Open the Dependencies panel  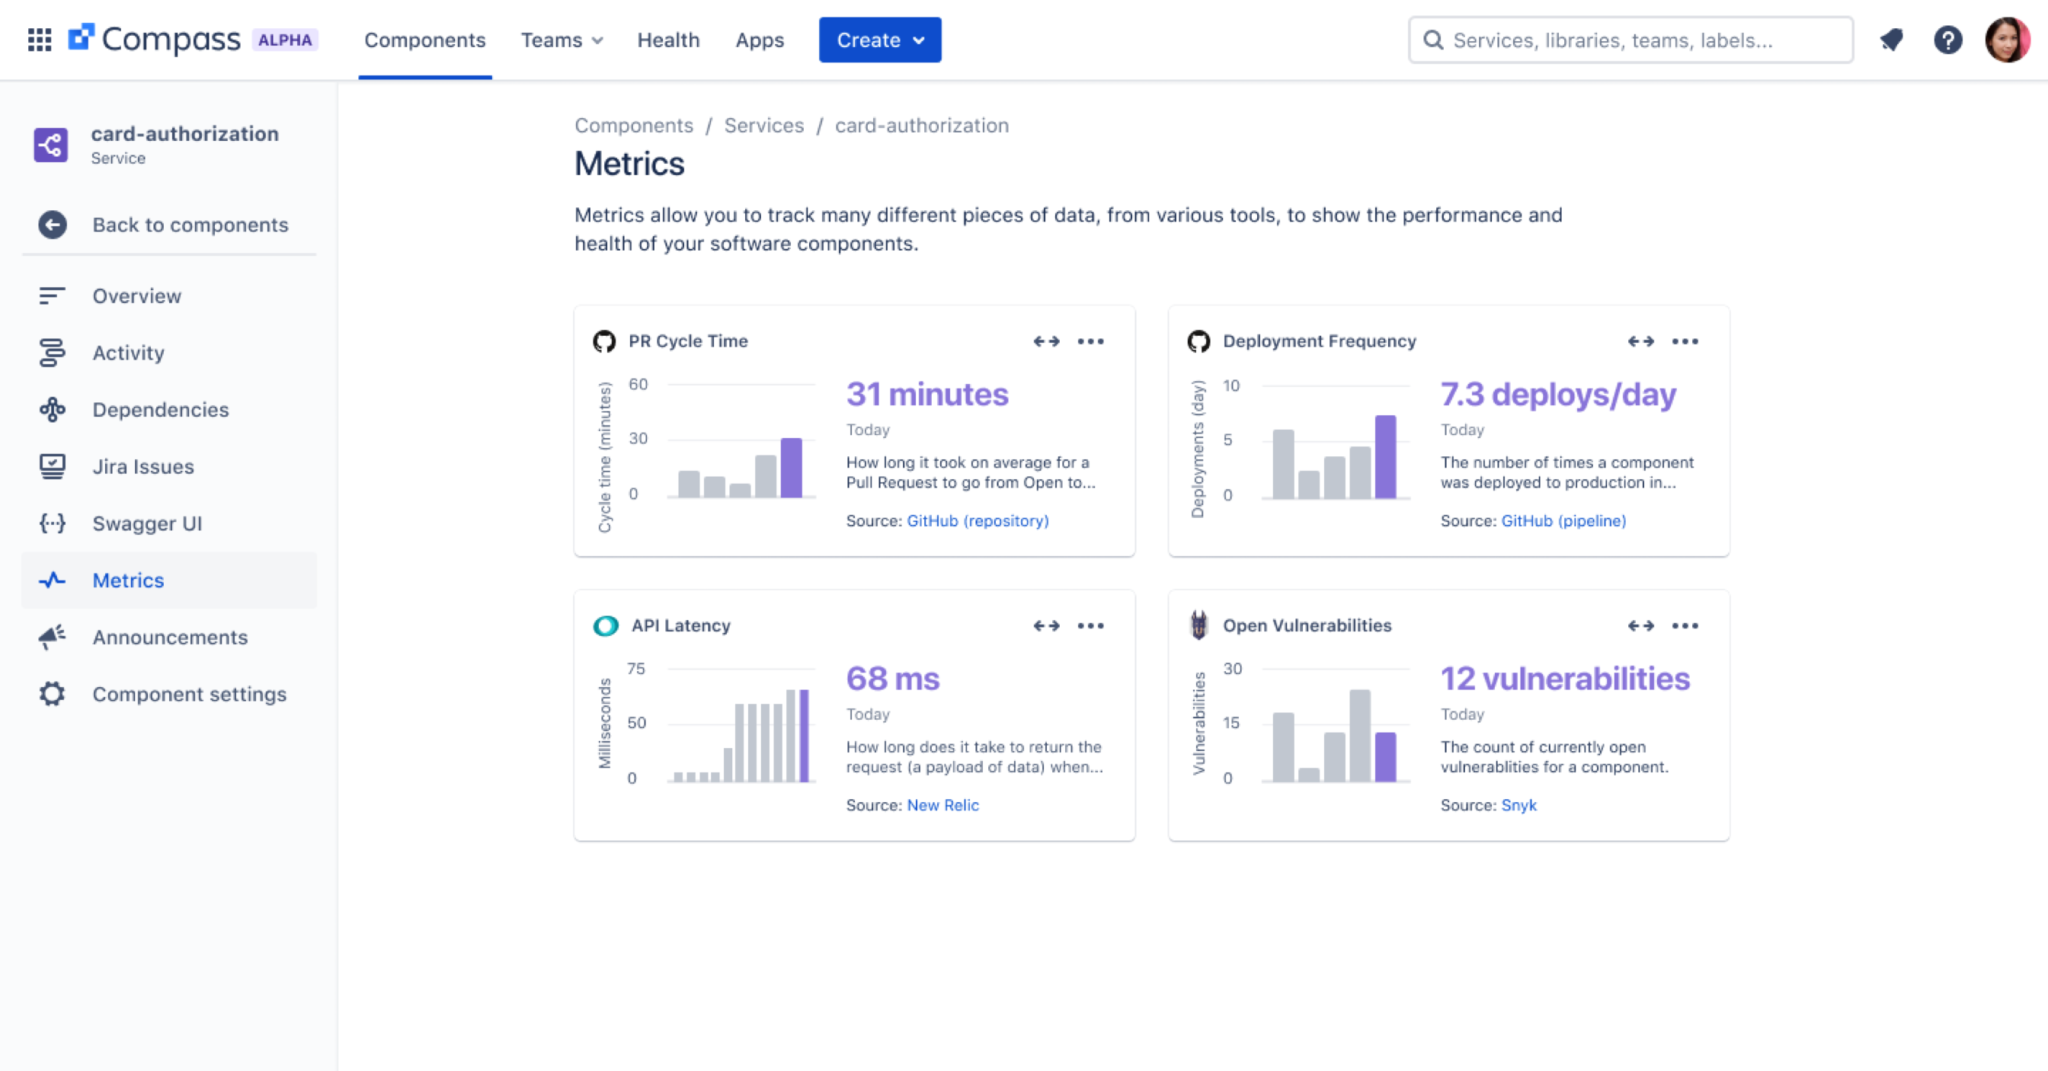[x=160, y=409]
